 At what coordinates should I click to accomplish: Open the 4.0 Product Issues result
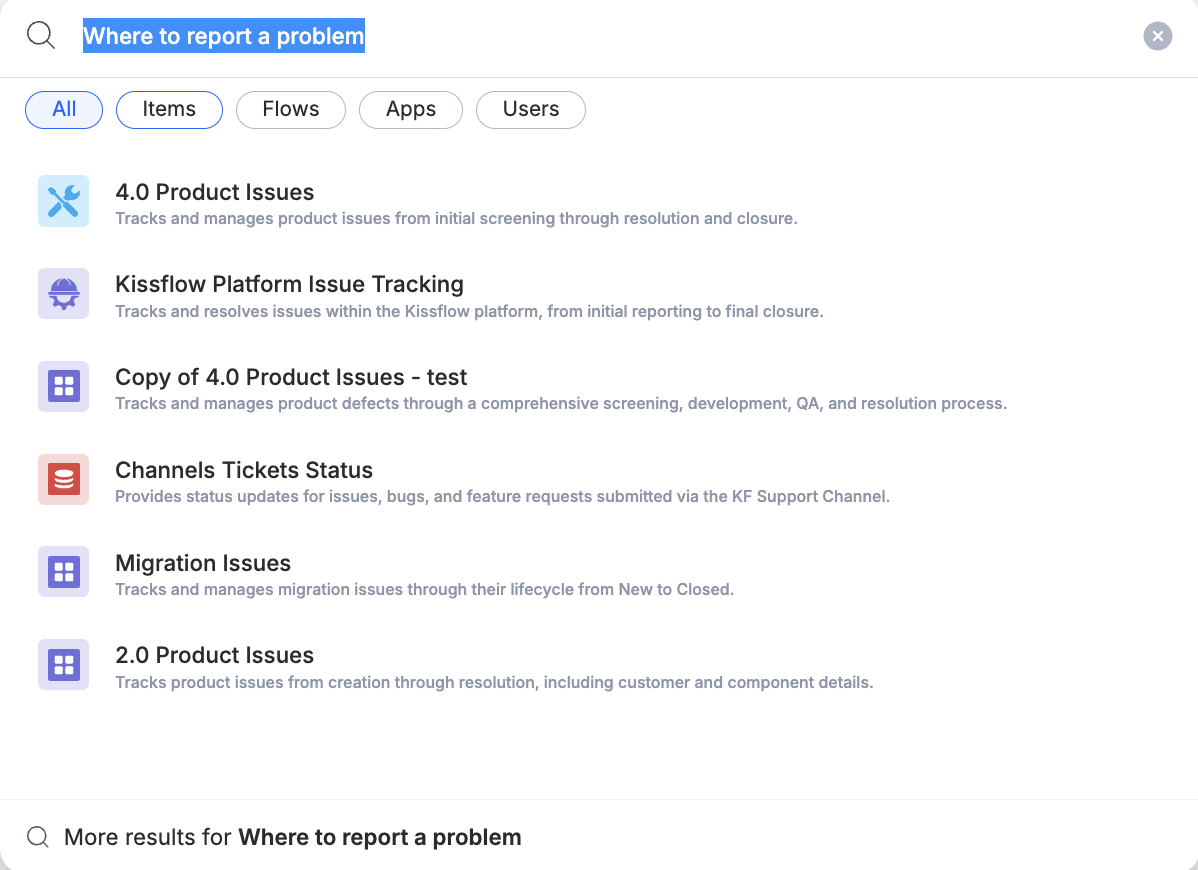tap(215, 192)
